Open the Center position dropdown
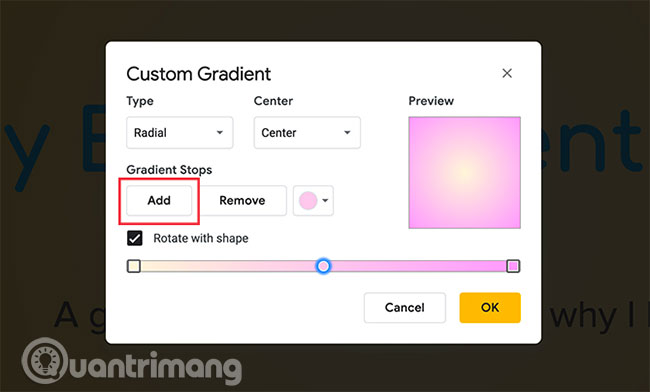This screenshot has height=392, width=650. click(307, 133)
